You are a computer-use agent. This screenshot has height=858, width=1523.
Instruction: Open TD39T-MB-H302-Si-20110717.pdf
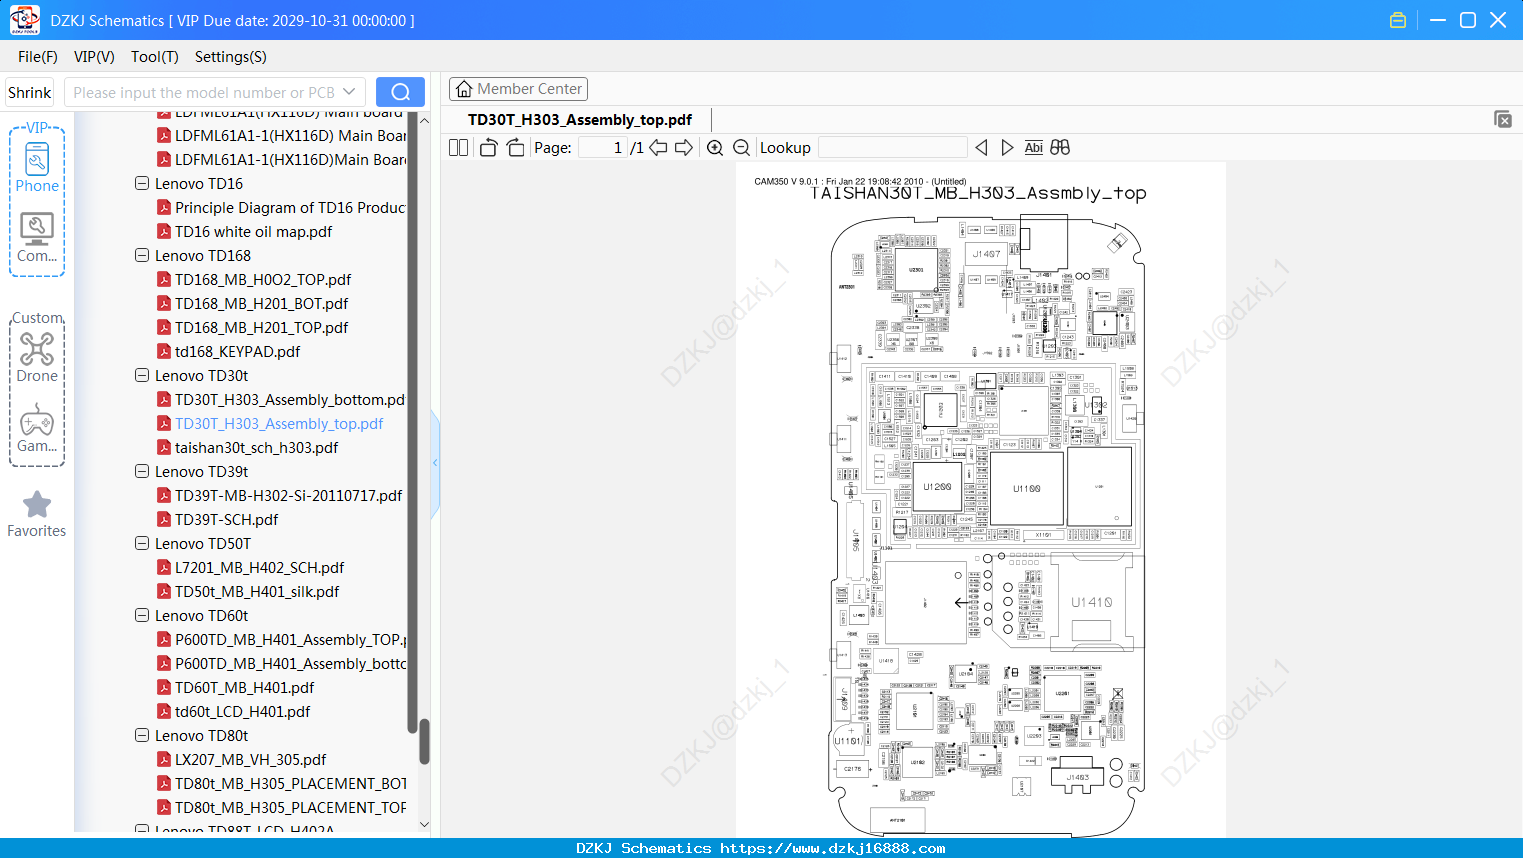coord(288,496)
